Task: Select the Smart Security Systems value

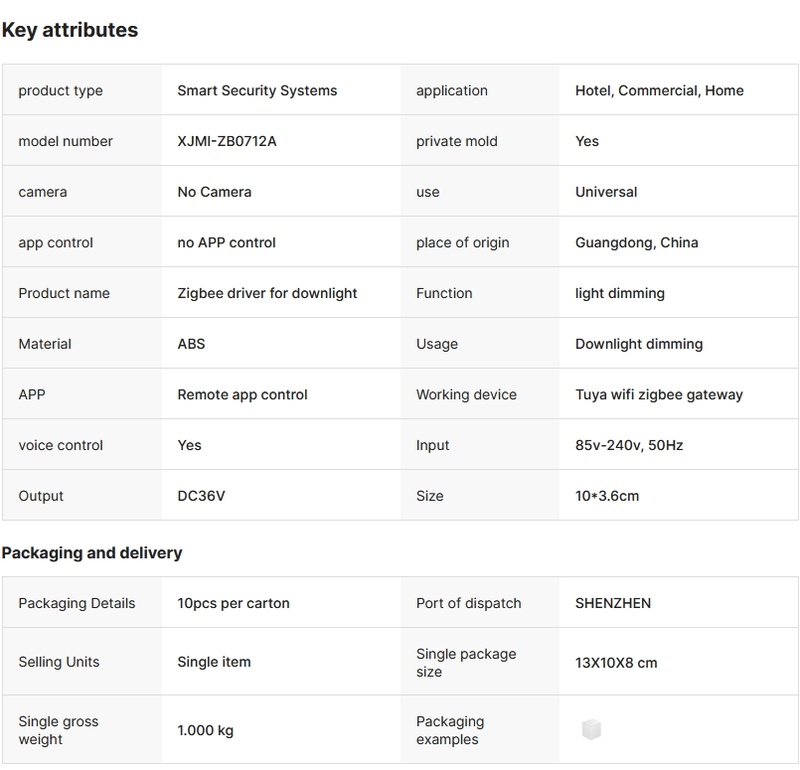Action: tap(257, 90)
